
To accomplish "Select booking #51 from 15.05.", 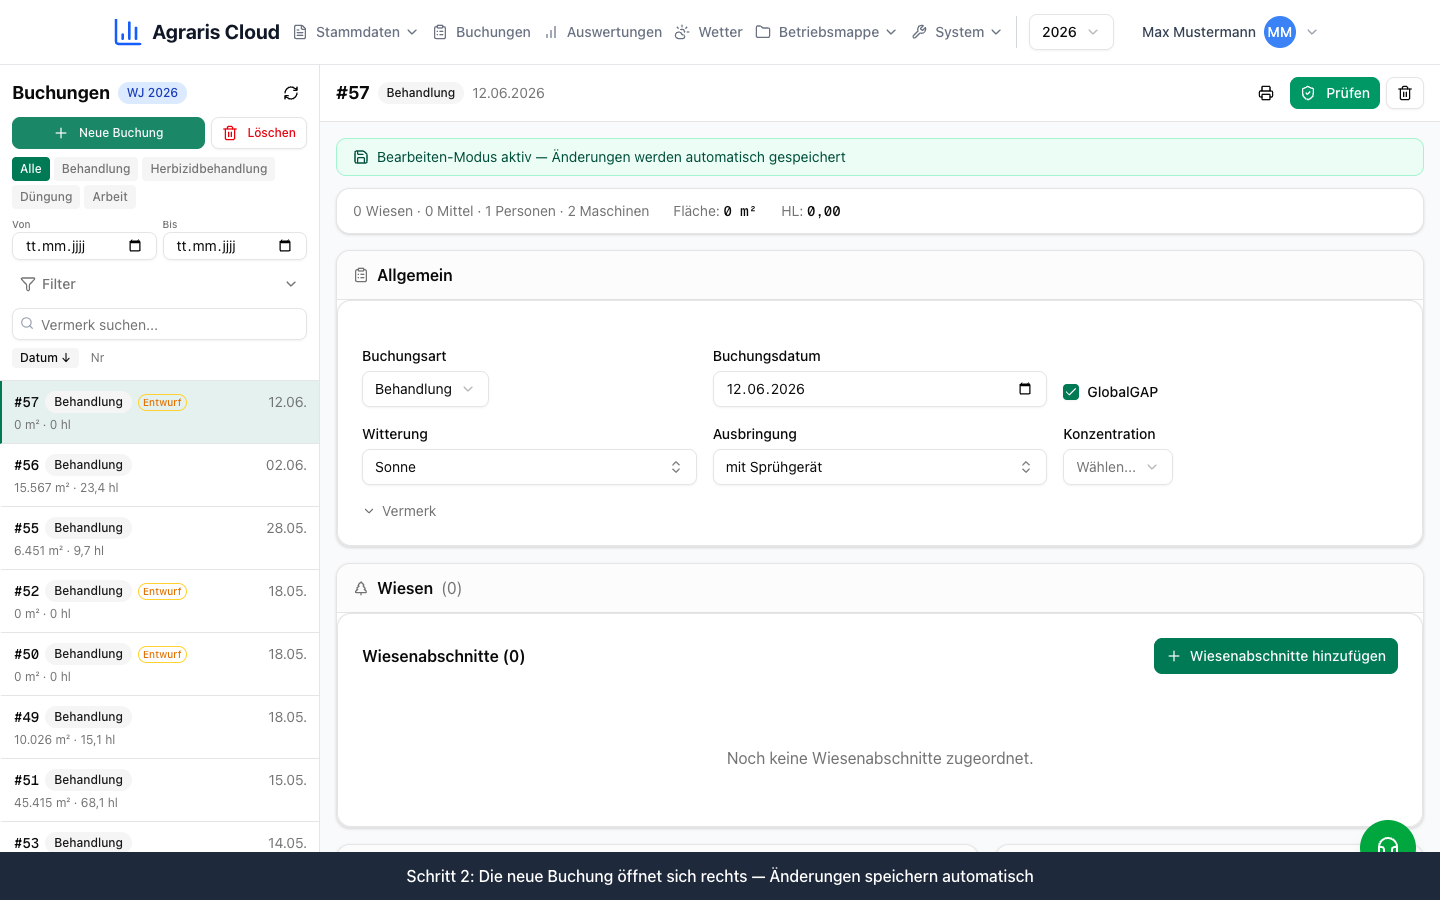I will pyautogui.click(x=160, y=790).
